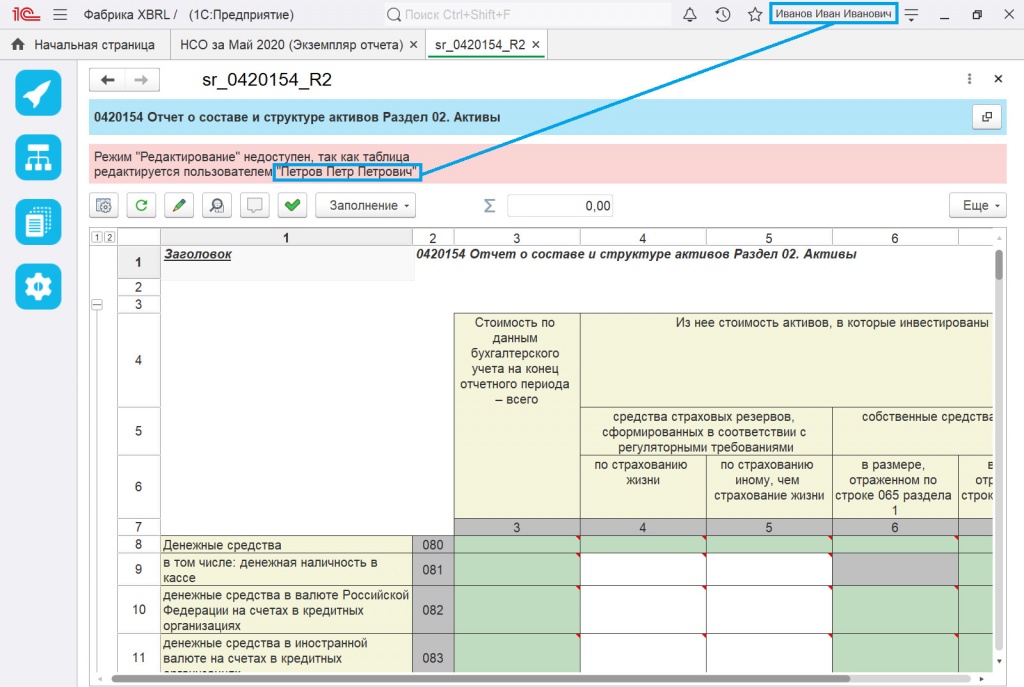Select the green cell in row 080, column 3
Image resolution: width=1024 pixels, height=687 pixels.
tap(517, 545)
